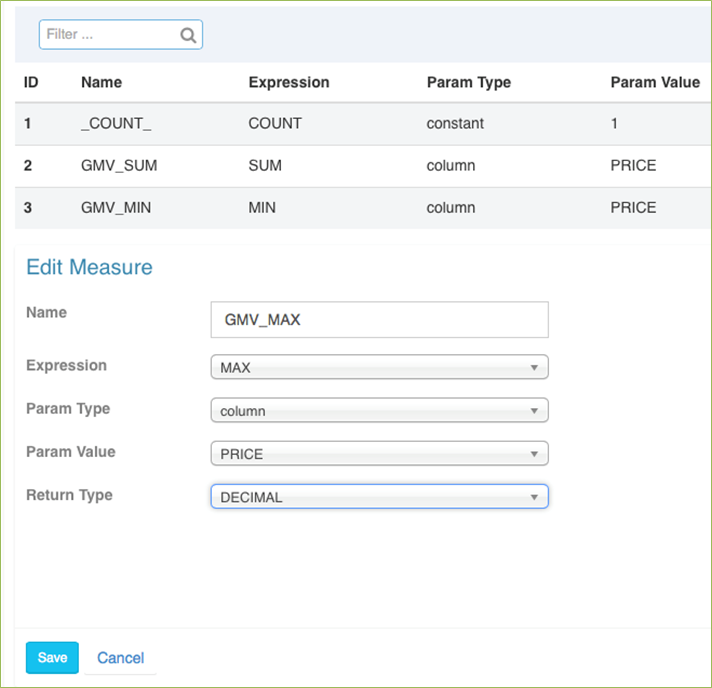Click the Param Value field label in form
The height and width of the screenshot is (688, 712).
click(71, 452)
